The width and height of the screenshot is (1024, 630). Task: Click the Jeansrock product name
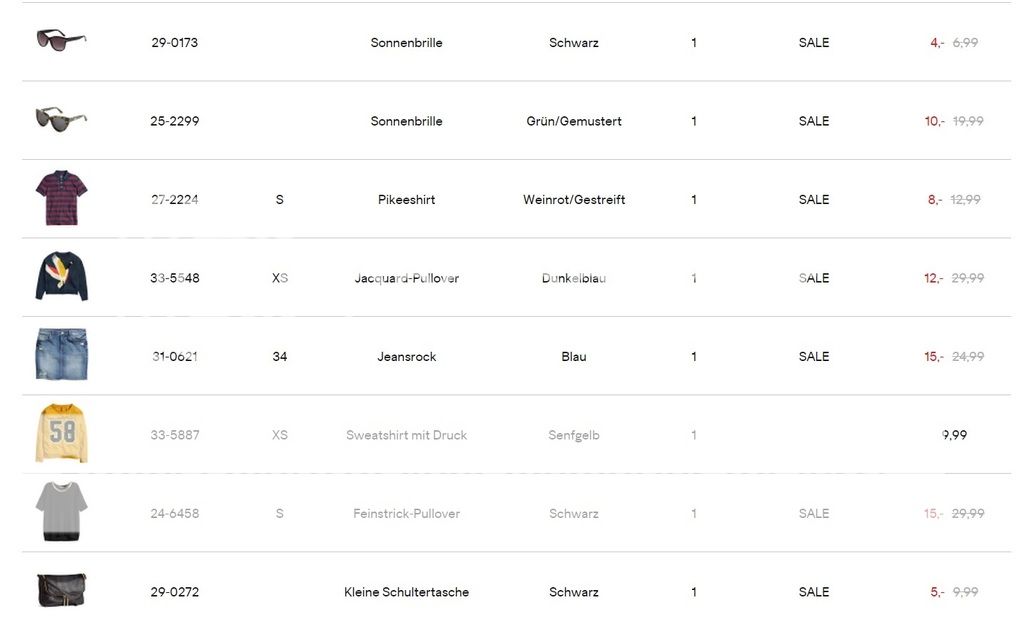406,357
